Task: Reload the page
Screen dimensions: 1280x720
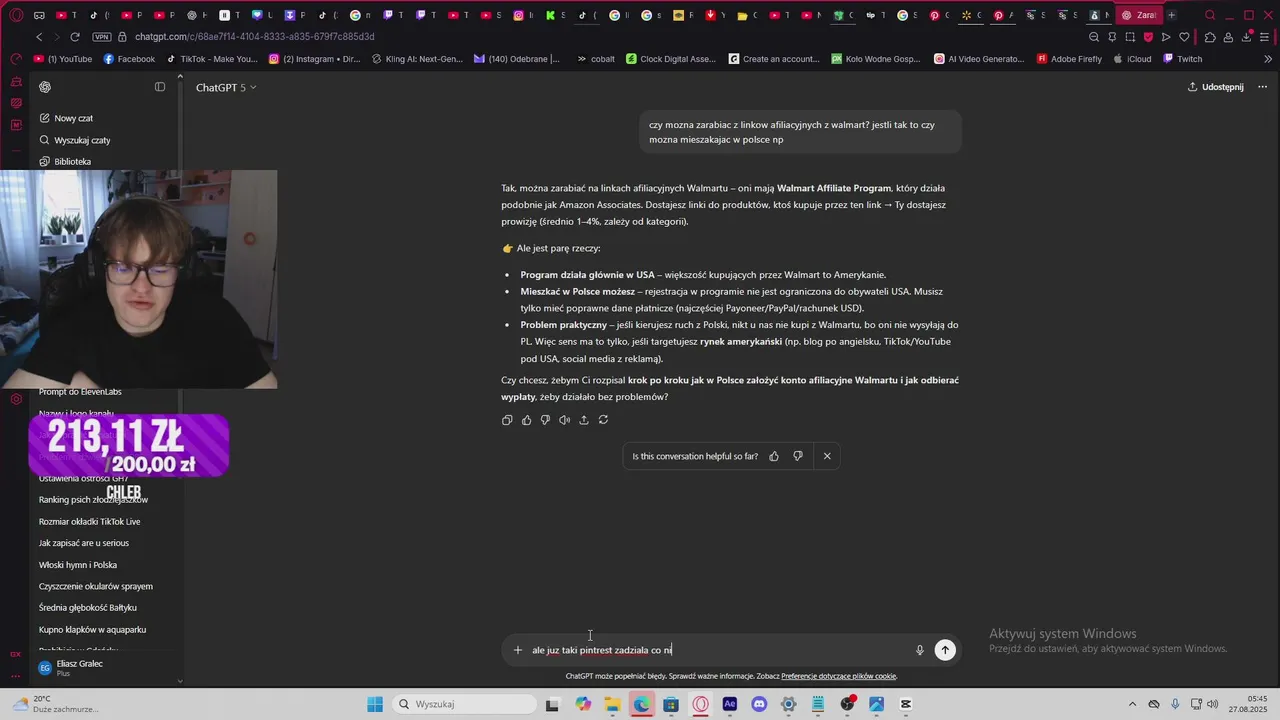Action: point(74,37)
